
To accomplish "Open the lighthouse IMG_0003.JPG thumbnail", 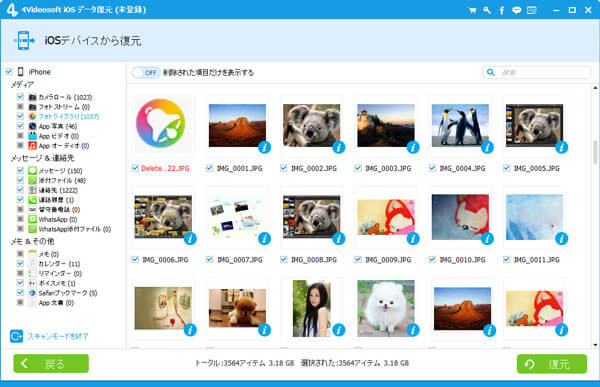I will [386, 125].
